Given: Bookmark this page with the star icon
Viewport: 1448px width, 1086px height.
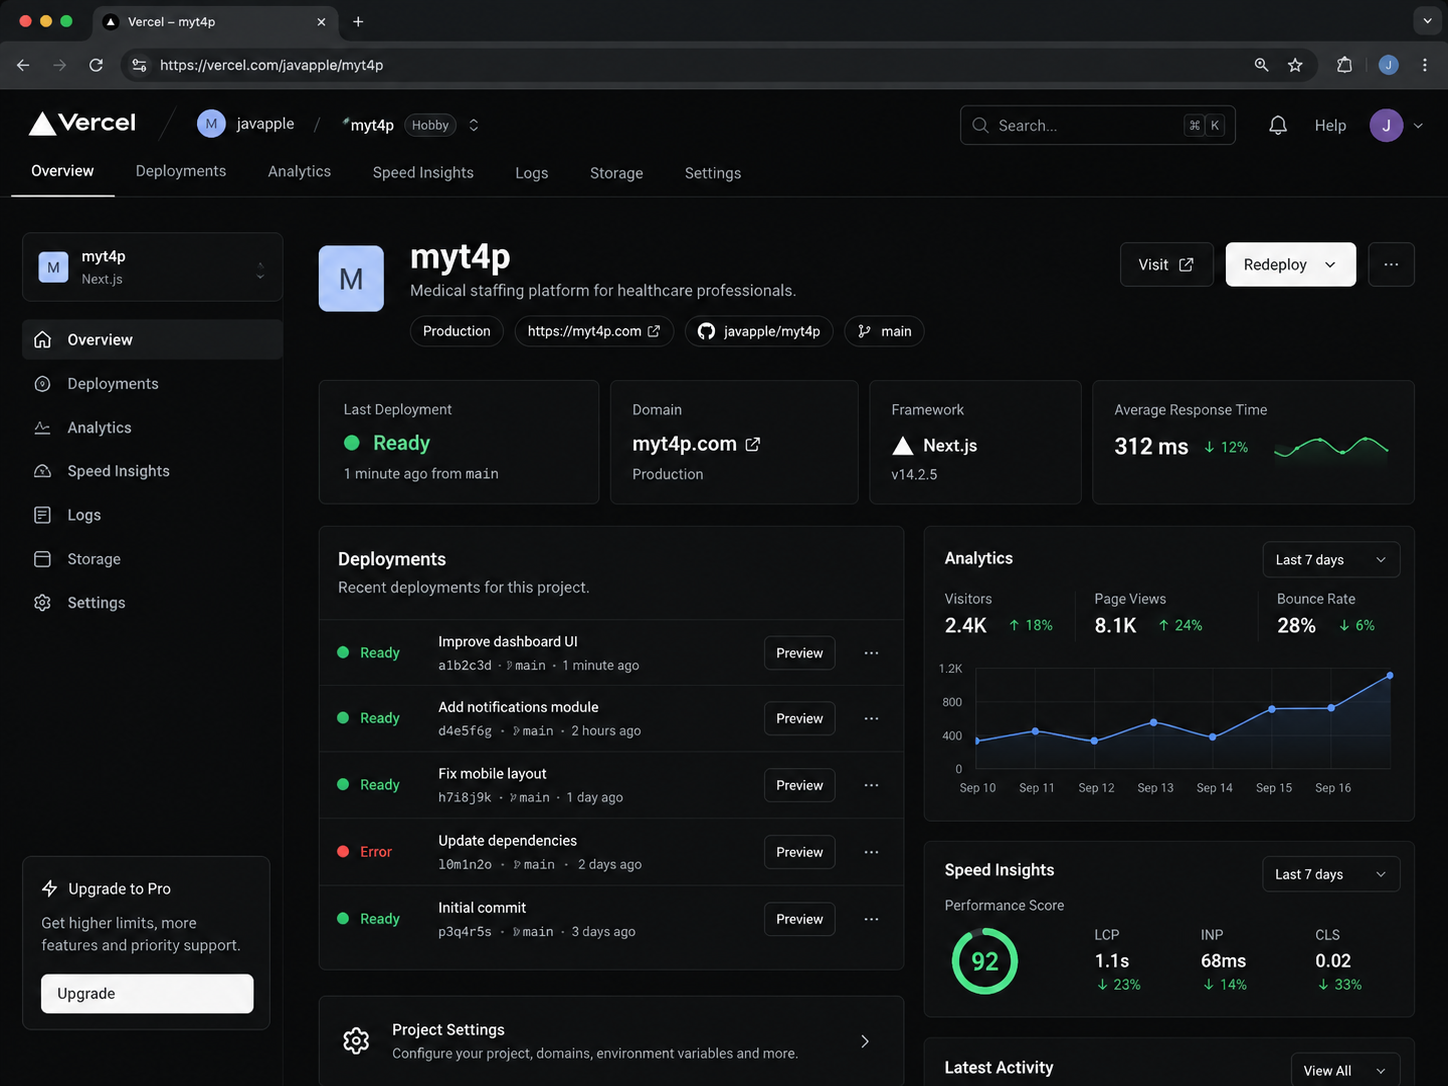Looking at the screenshot, I should (1295, 65).
